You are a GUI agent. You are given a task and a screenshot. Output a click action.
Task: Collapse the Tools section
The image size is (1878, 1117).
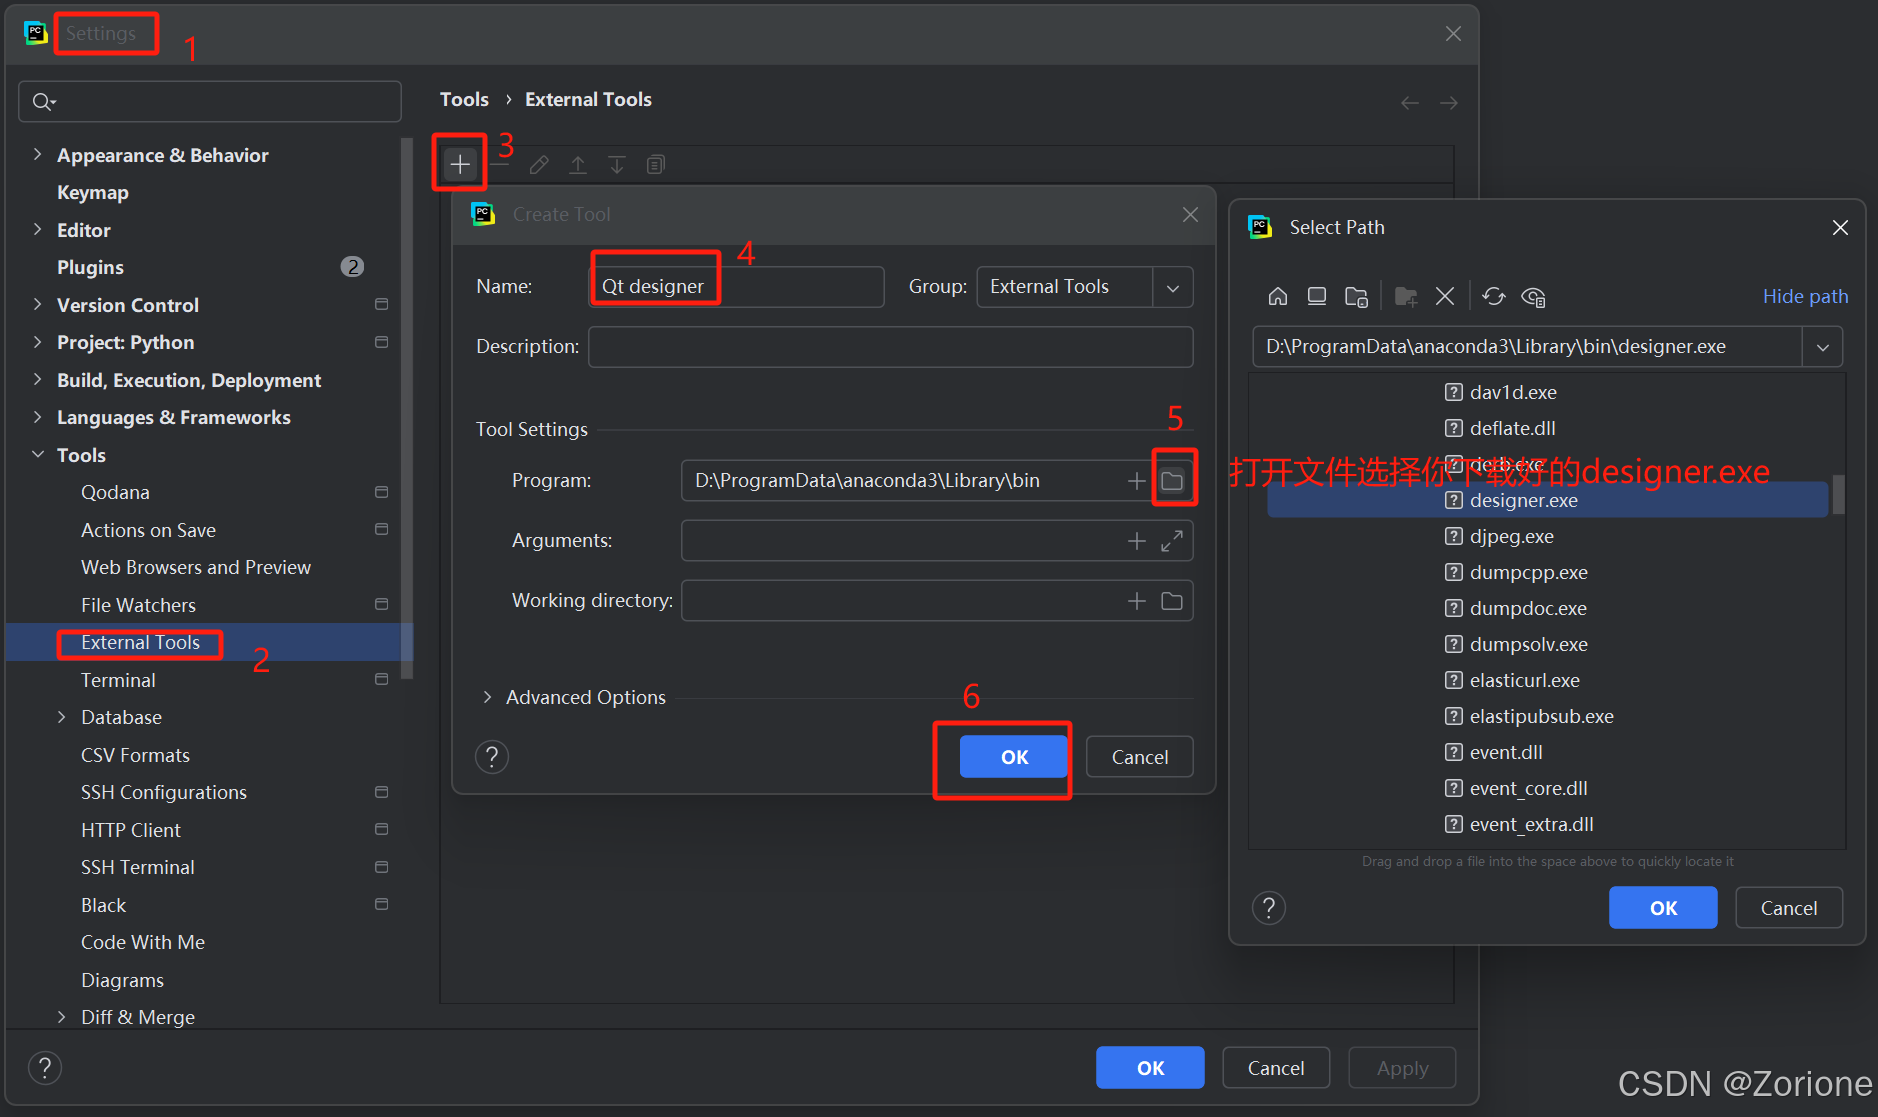point(37,454)
